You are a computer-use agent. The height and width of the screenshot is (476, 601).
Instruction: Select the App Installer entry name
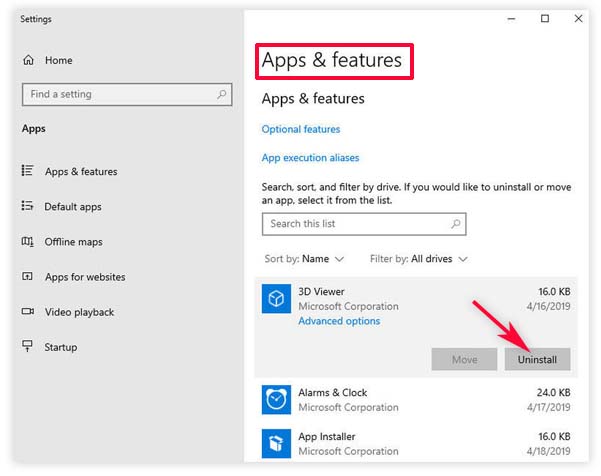click(x=327, y=437)
